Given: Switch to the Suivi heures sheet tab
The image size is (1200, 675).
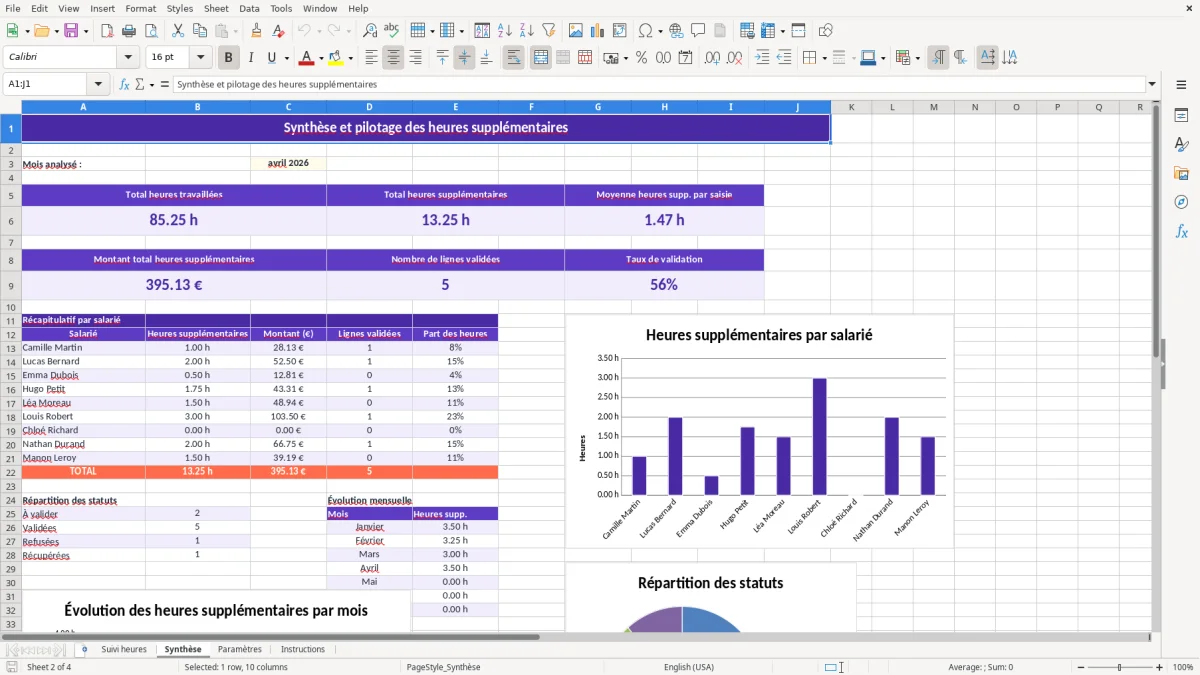Looking at the screenshot, I should point(124,649).
